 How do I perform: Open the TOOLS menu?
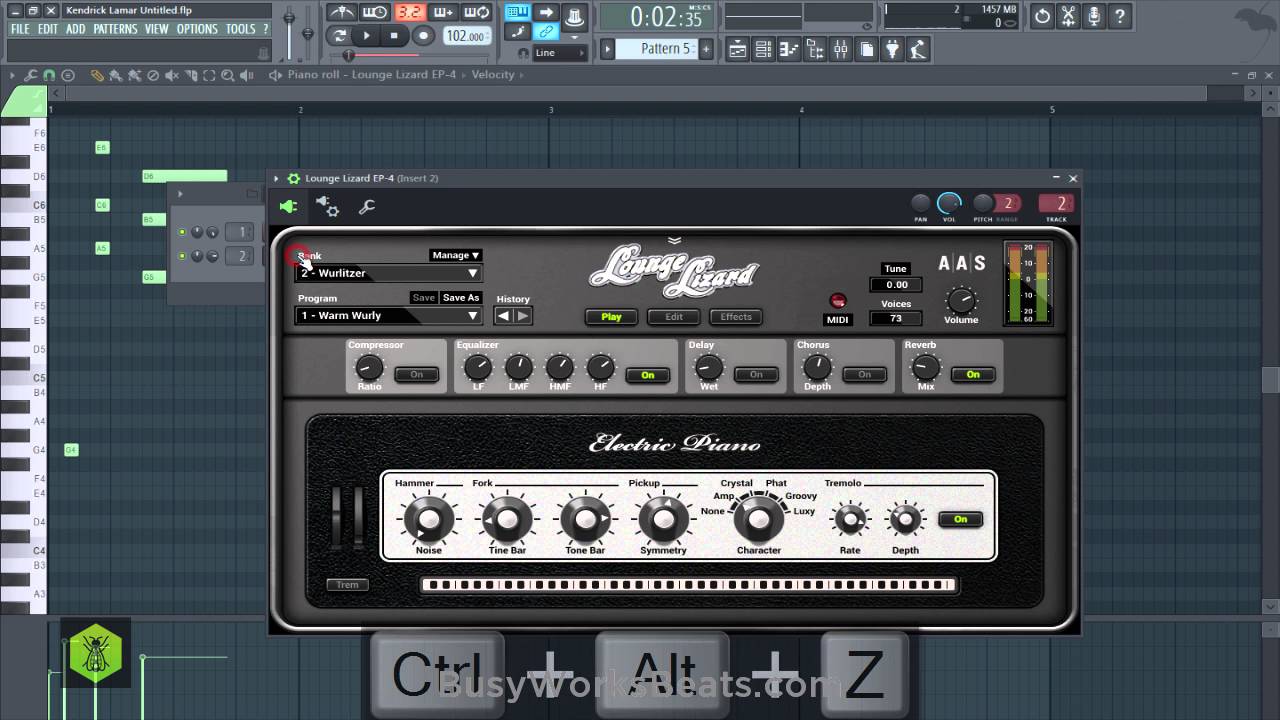click(241, 29)
